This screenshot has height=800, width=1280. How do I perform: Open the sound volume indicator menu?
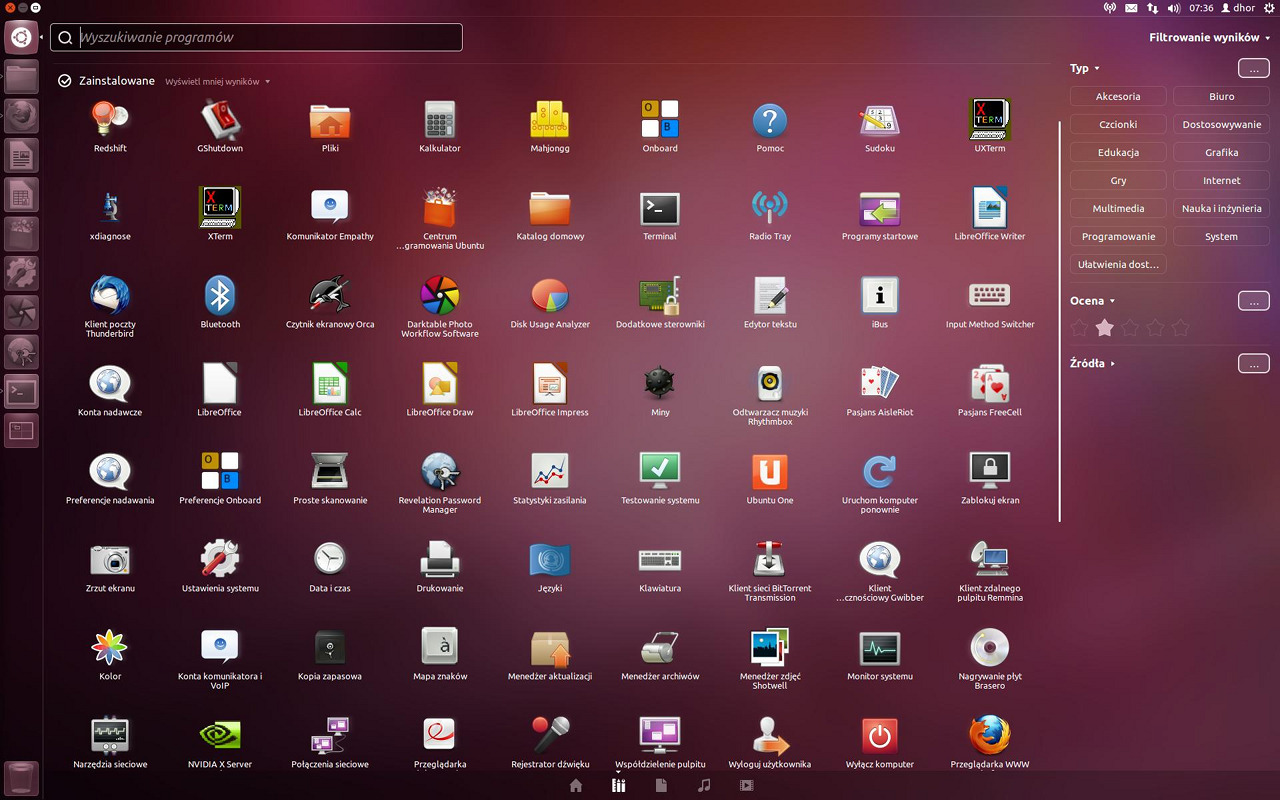1174,8
